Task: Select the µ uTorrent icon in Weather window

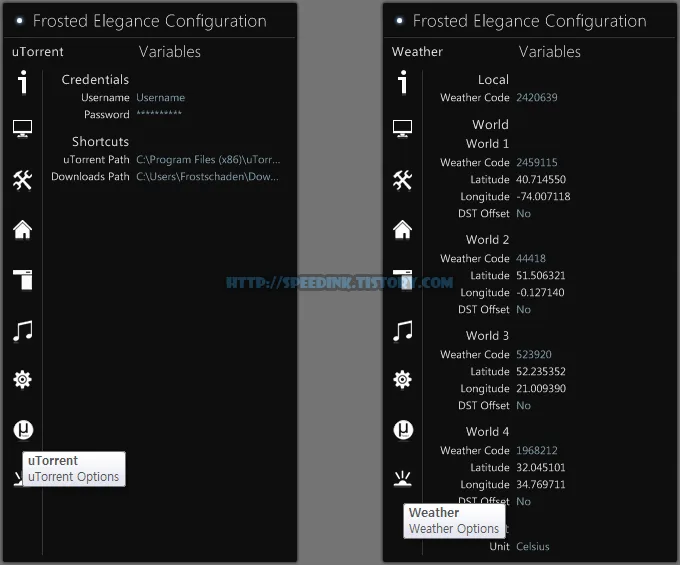Action: (x=403, y=430)
